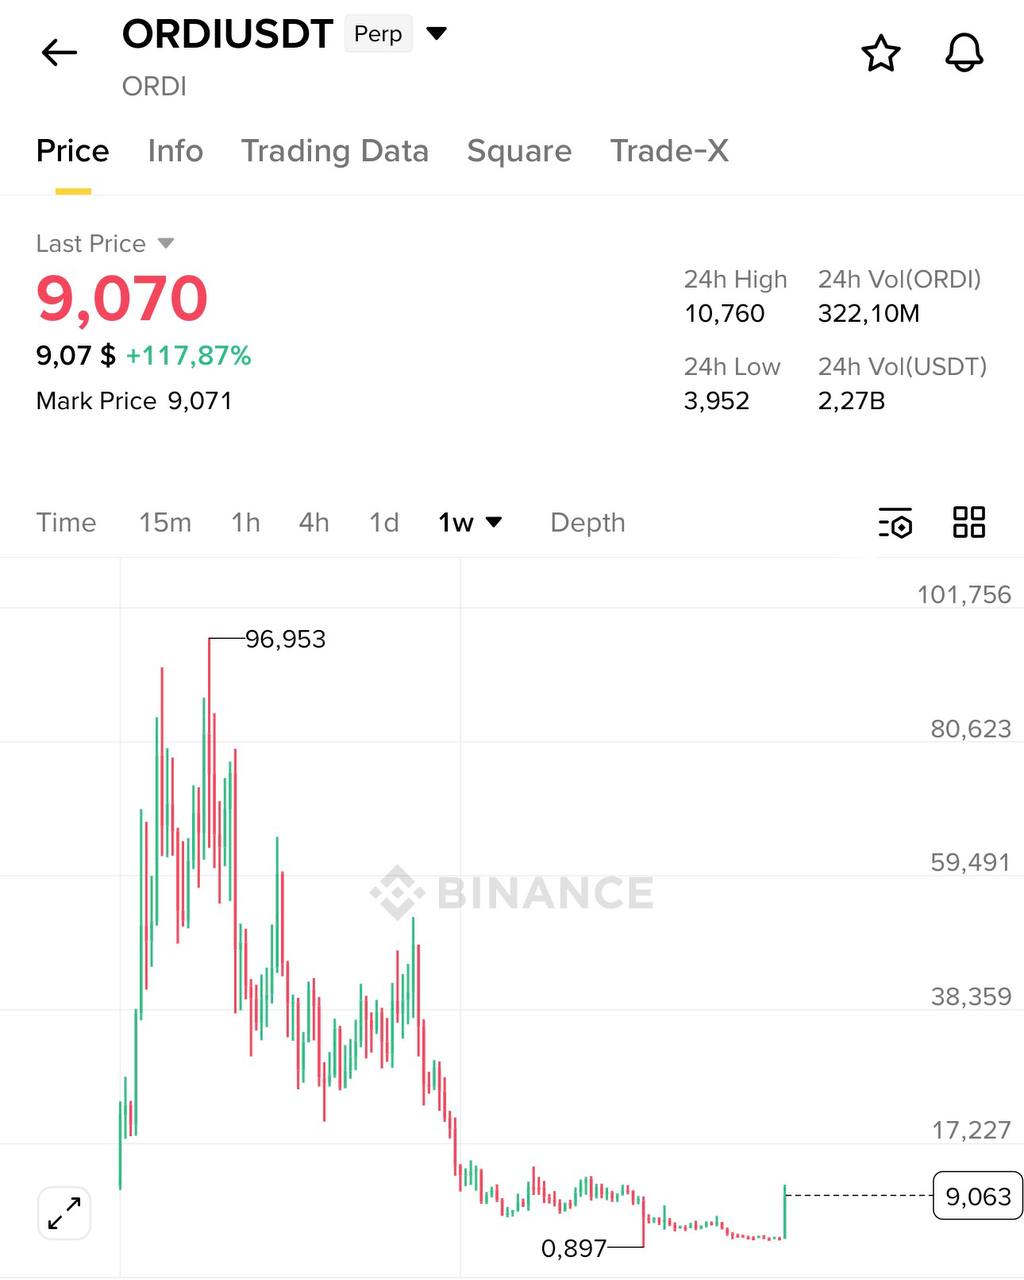Switch the chart to Depth view

587,522
